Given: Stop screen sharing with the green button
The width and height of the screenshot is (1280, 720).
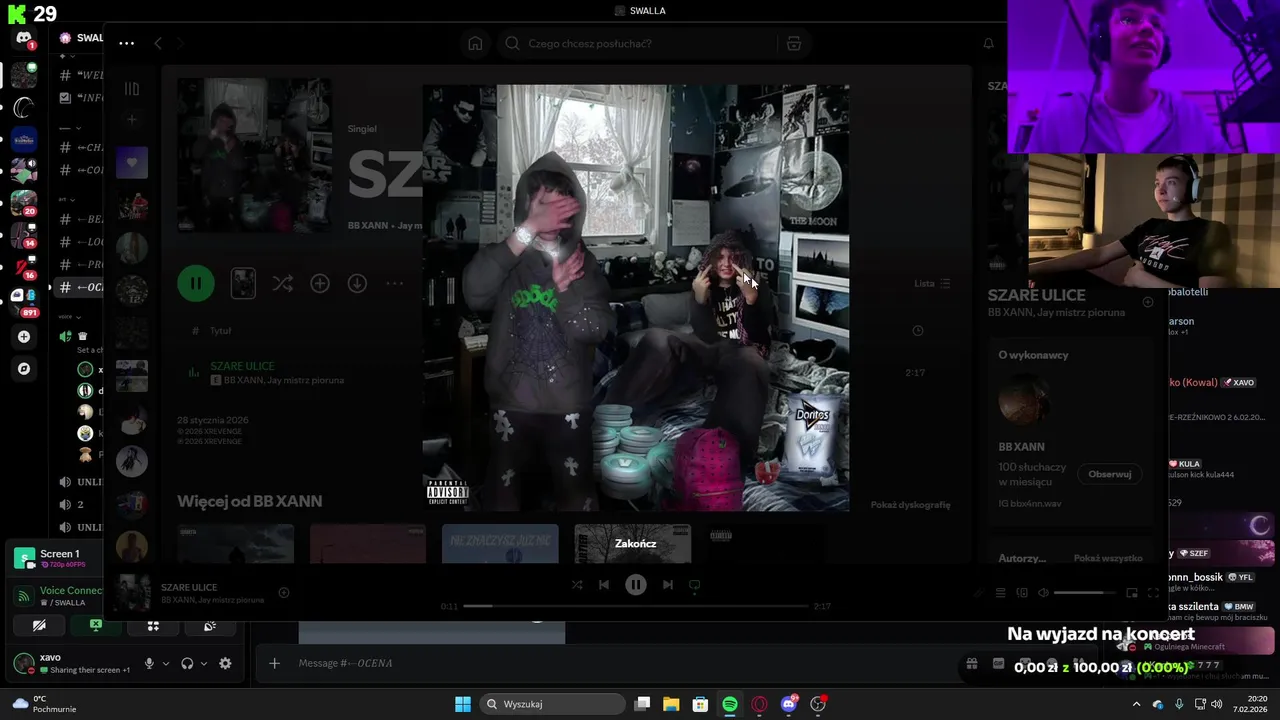Looking at the screenshot, I should point(96,626).
